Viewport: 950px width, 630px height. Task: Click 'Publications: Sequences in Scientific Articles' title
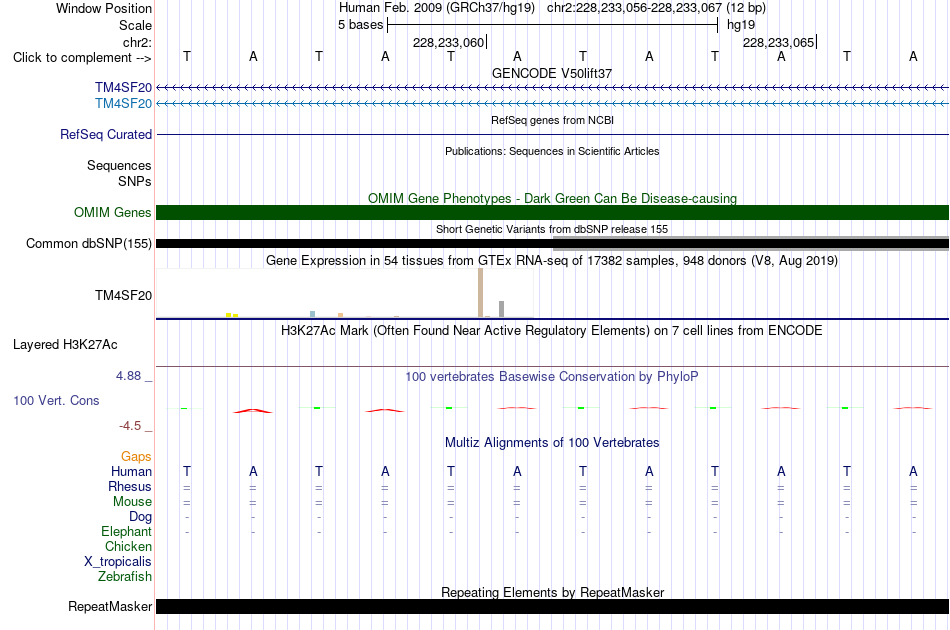pyautogui.click(x=552, y=151)
